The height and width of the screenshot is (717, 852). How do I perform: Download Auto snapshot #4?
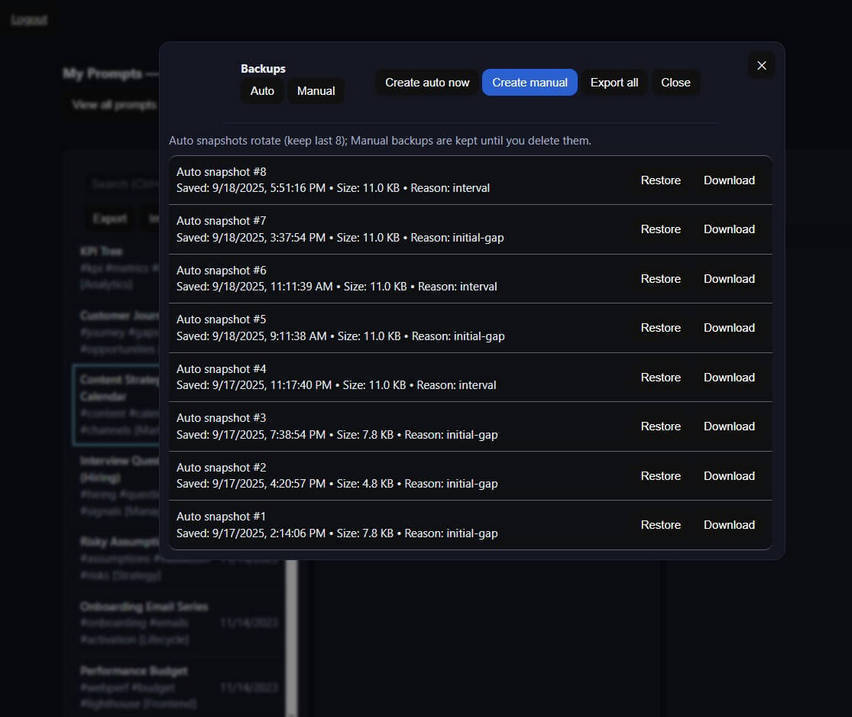pyautogui.click(x=729, y=378)
